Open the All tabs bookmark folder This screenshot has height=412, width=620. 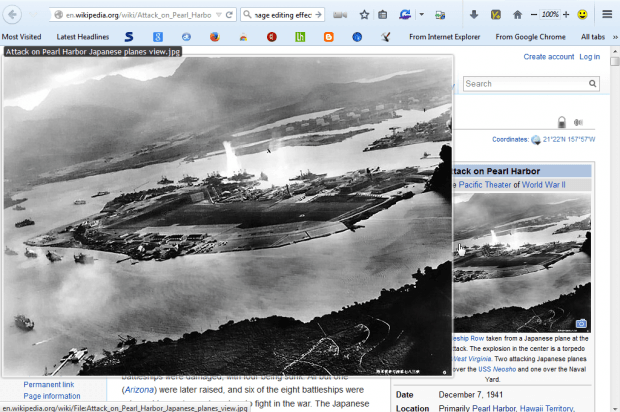point(593,37)
